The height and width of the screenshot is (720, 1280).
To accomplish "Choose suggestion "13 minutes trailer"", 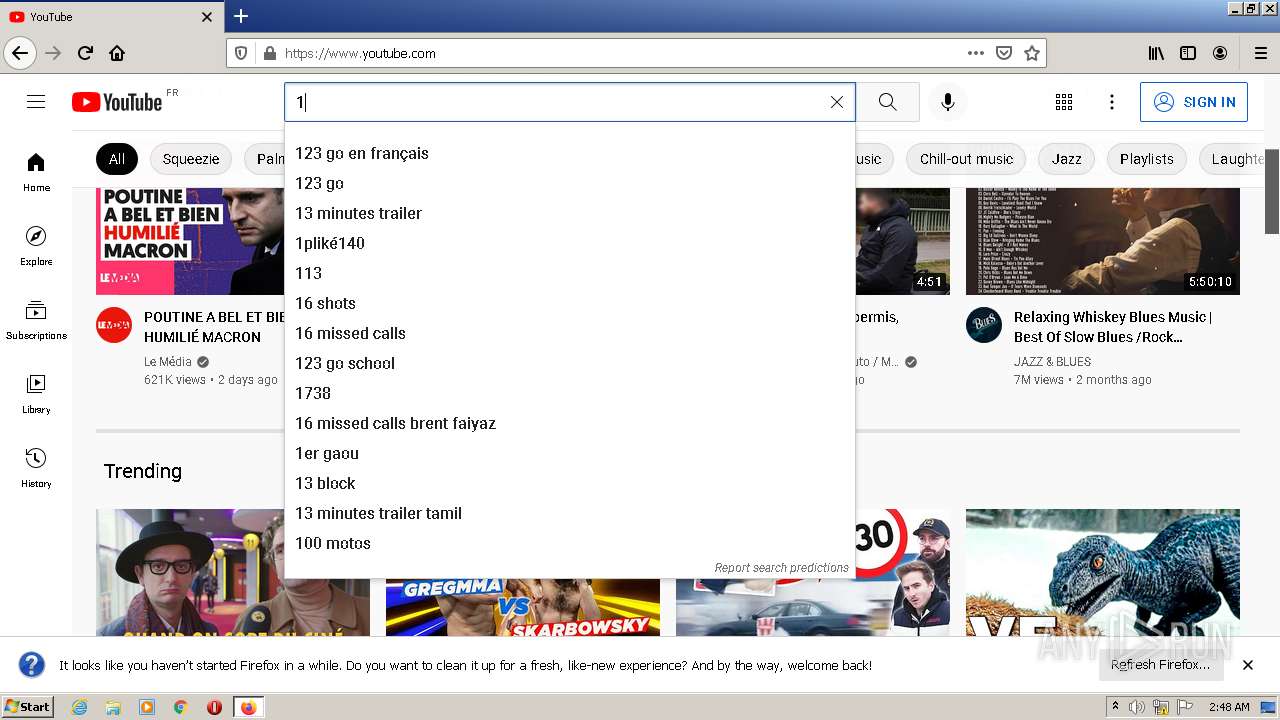I will point(570,213).
